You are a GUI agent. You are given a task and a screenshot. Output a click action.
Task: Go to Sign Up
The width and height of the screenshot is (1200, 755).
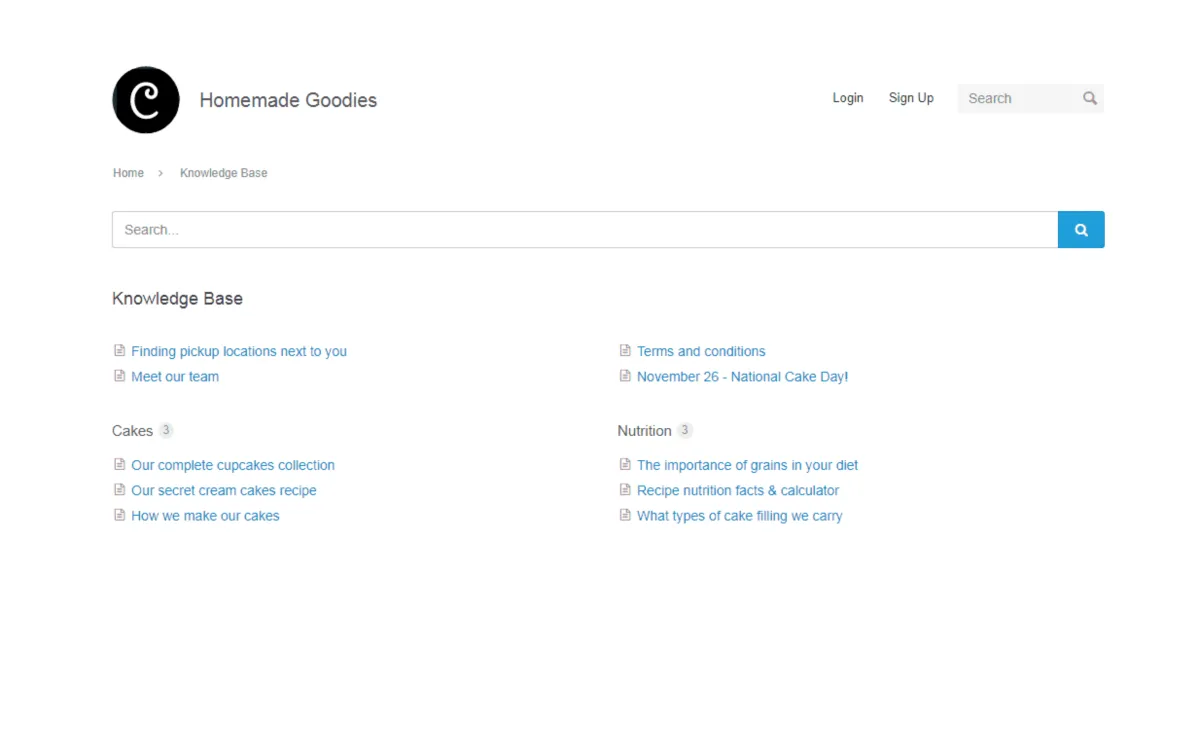click(x=911, y=98)
